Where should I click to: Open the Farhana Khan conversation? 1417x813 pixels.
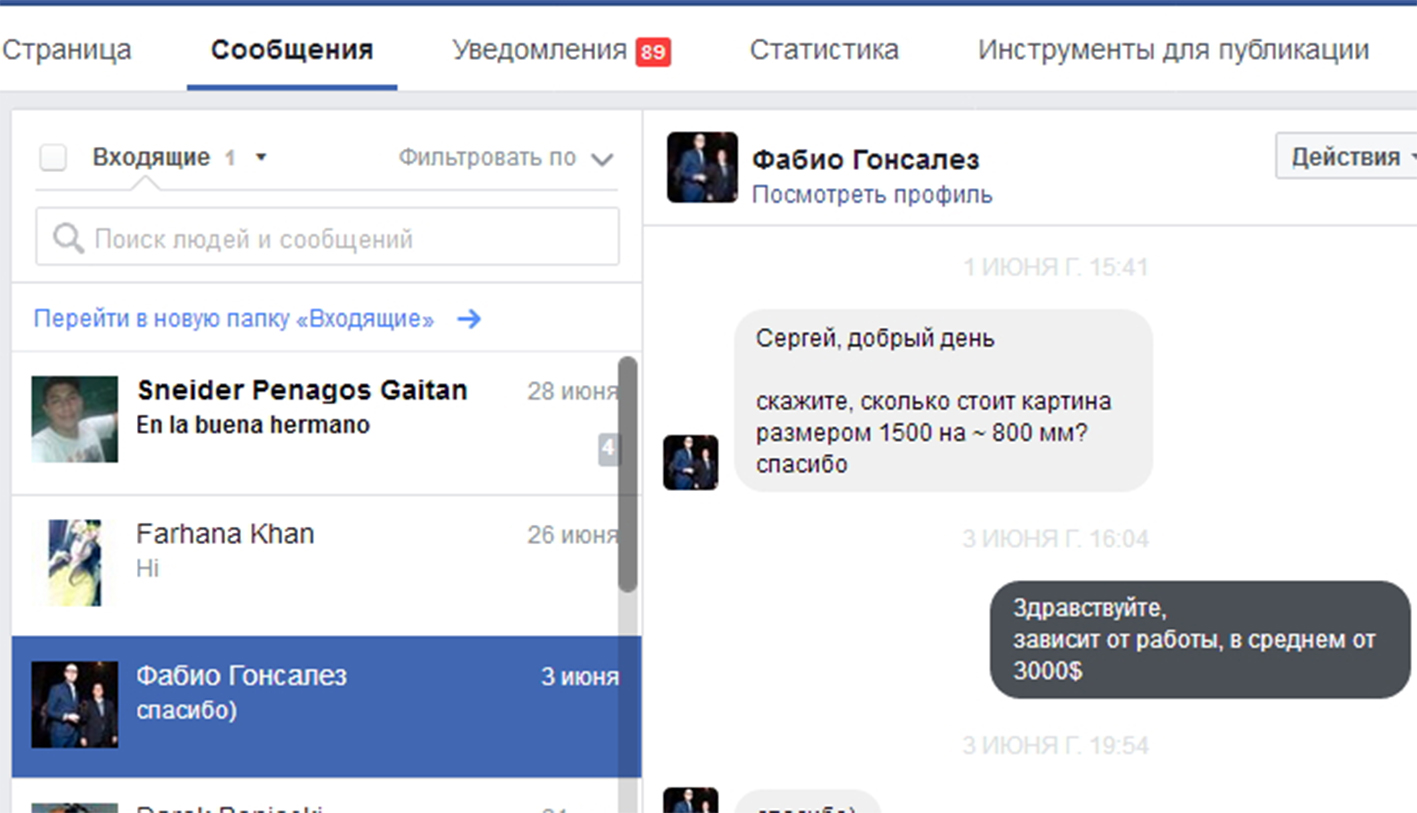click(x=316, y=565)
